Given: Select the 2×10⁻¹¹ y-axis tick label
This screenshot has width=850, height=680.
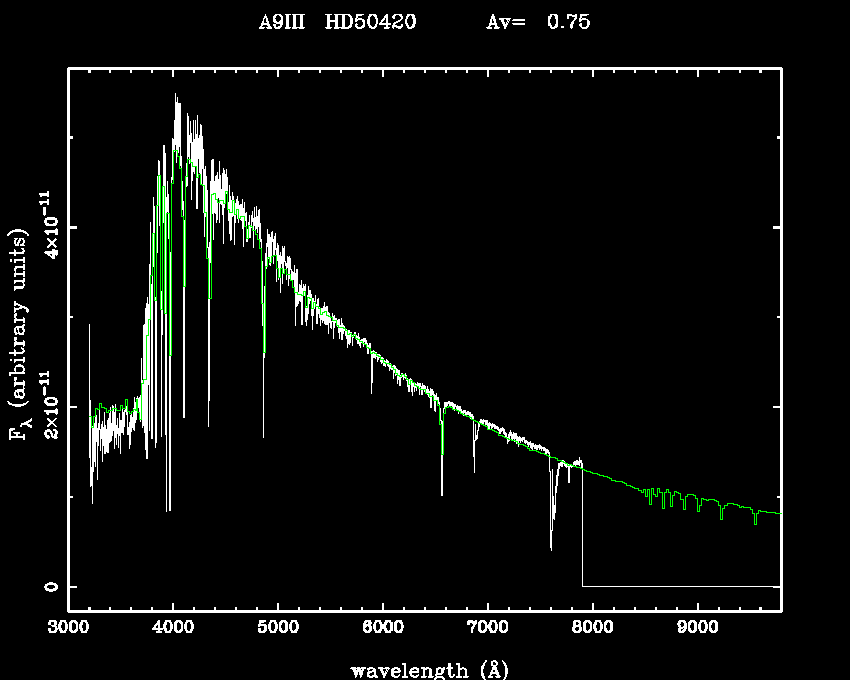Looking at the screenshot, I should [47, 408].
